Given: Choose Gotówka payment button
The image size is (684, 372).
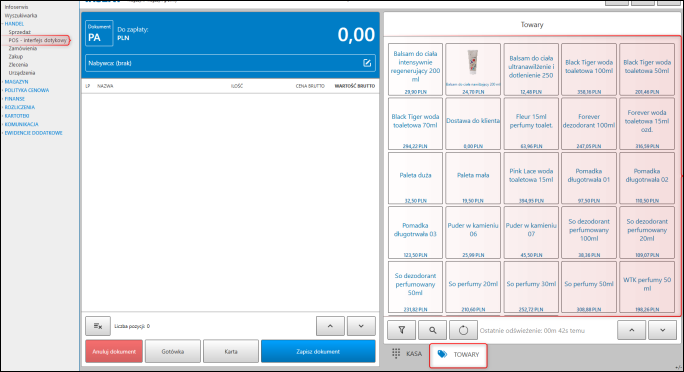Looking at the screenshot, I should pyautogui.click(x=173, y=352).
